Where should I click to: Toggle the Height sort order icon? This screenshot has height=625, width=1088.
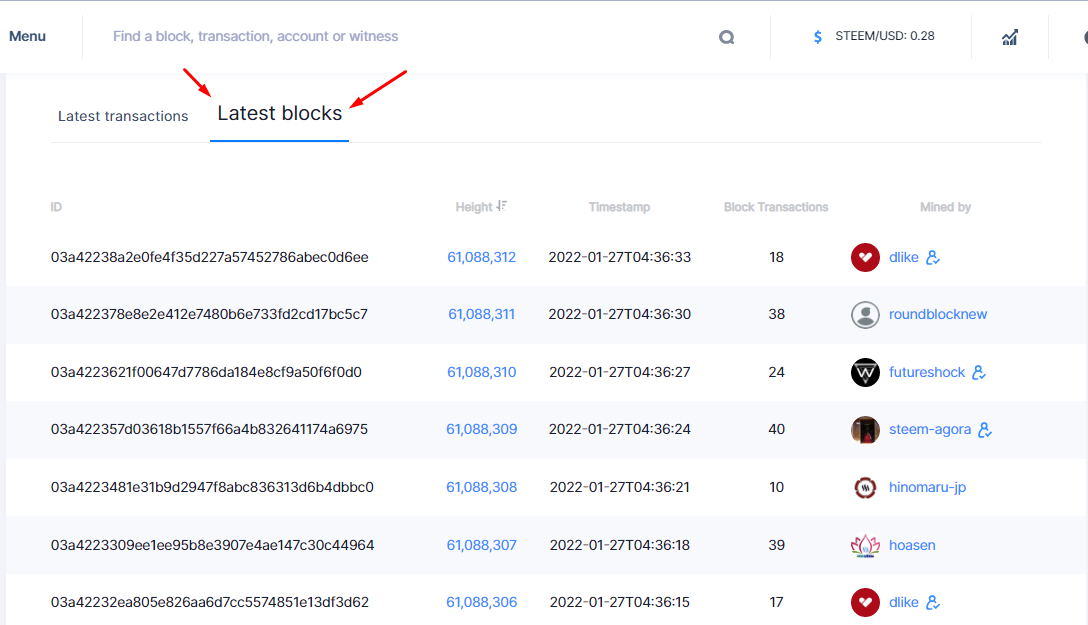pyautogui.click(x=502, y=205)
